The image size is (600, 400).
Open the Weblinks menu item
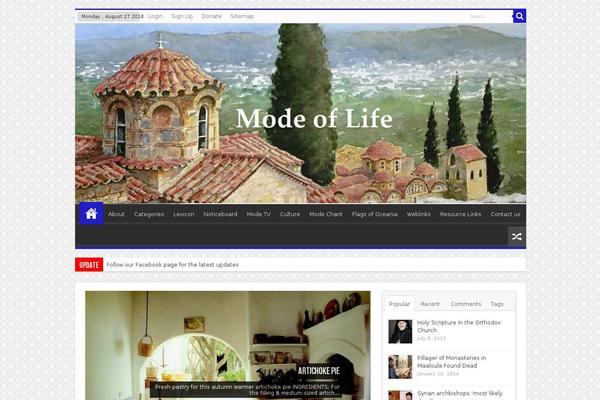click(x=419, y=214)
